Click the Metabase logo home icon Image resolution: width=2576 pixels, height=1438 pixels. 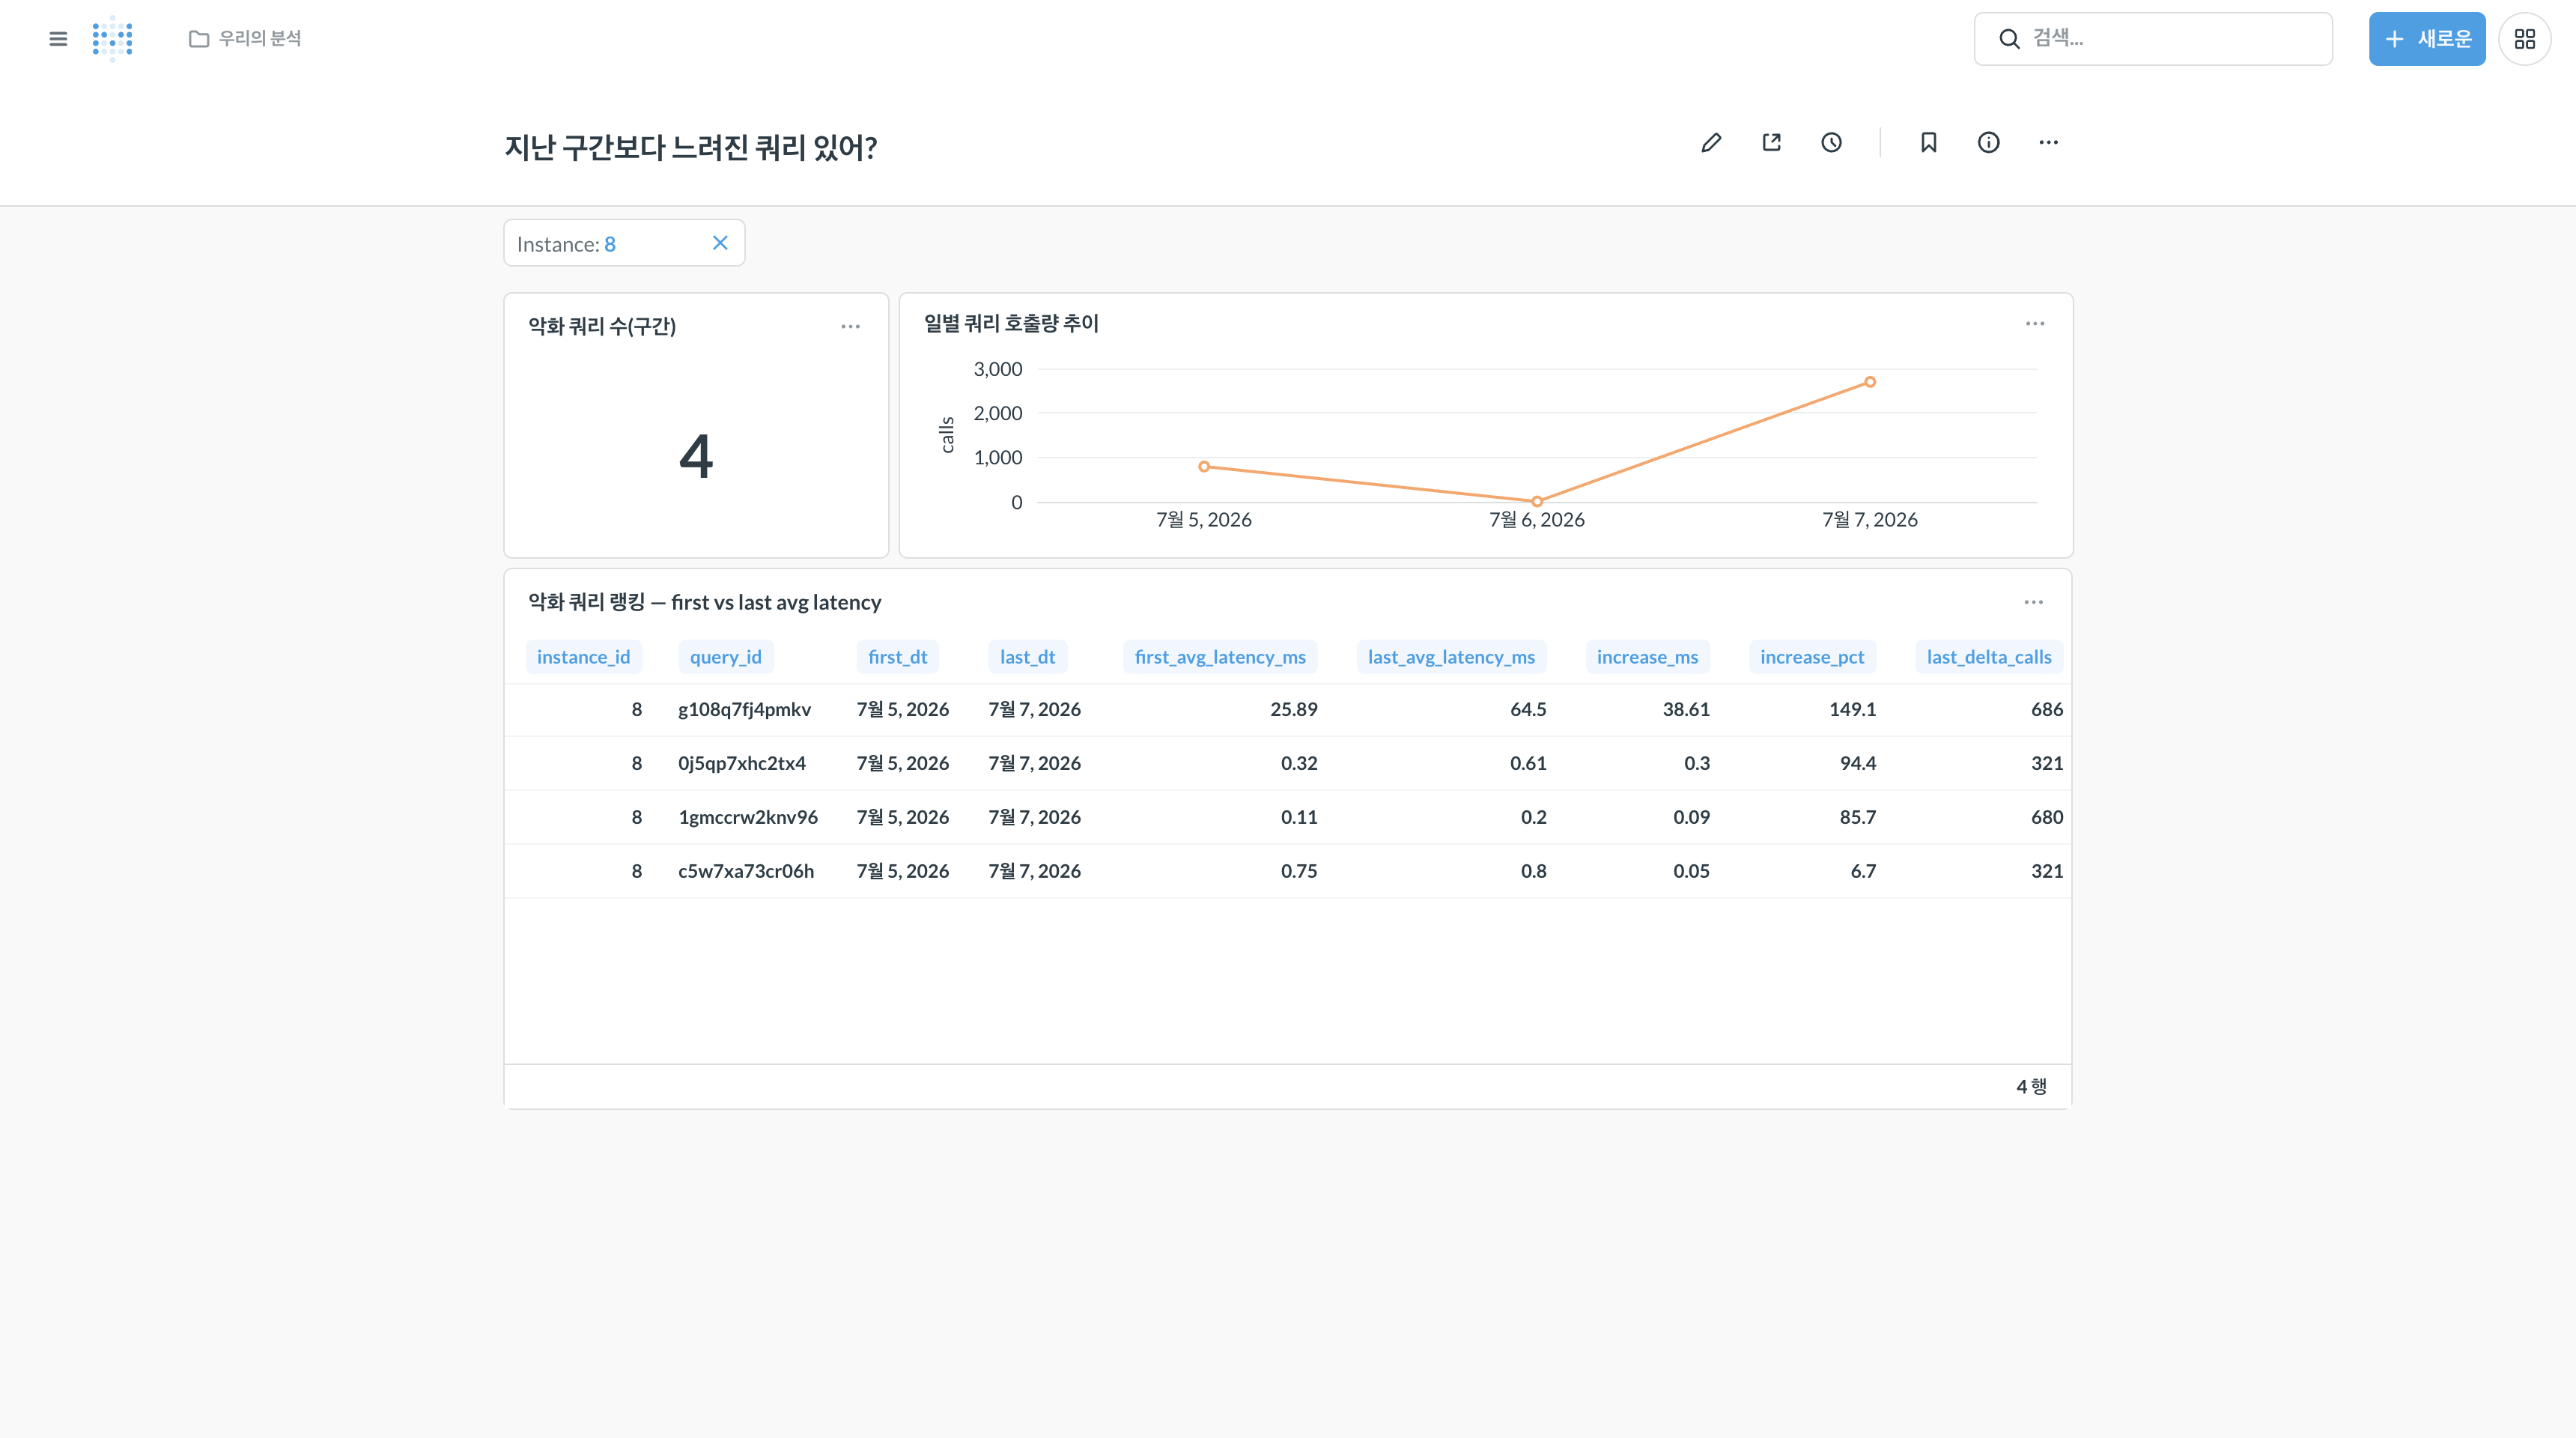click(113, 39)
